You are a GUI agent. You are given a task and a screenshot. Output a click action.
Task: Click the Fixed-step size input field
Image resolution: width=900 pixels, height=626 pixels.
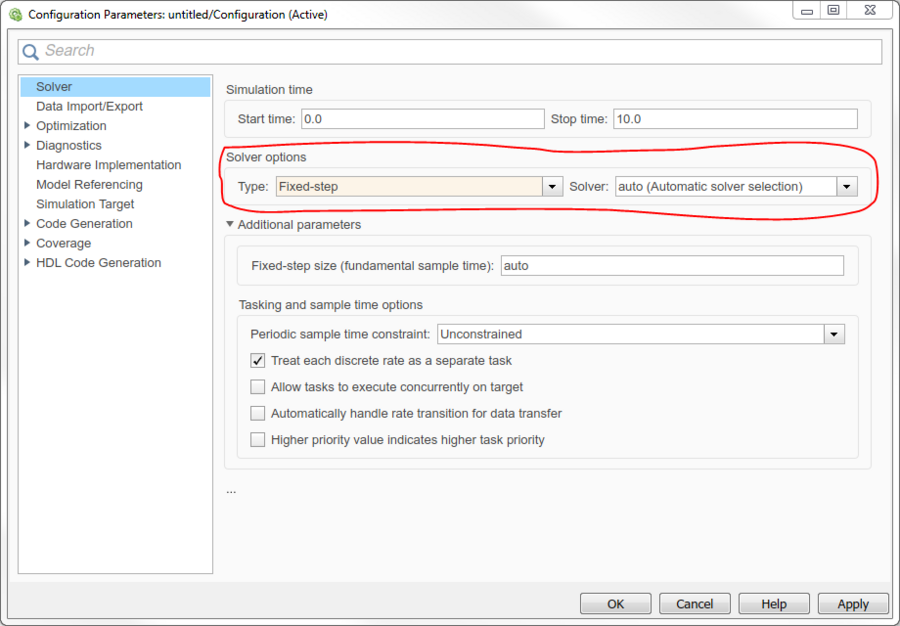tap(671, 266)
